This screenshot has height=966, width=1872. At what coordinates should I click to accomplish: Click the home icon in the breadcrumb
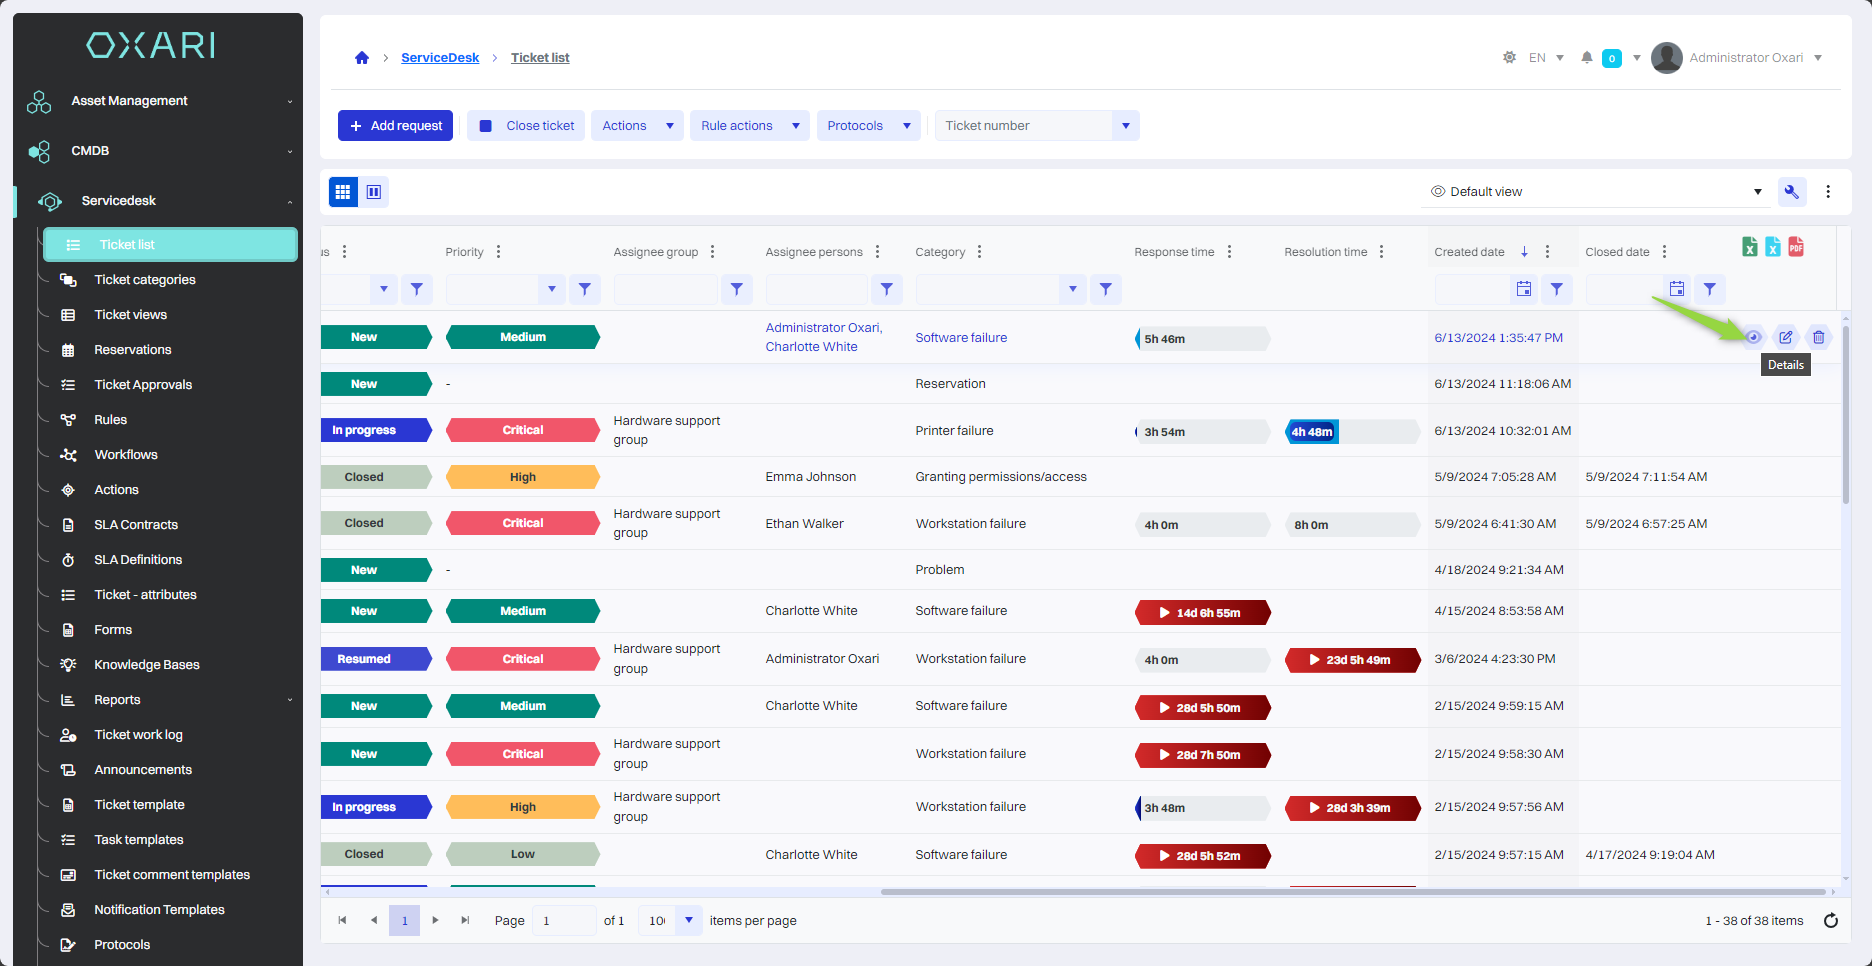point(362,58)
